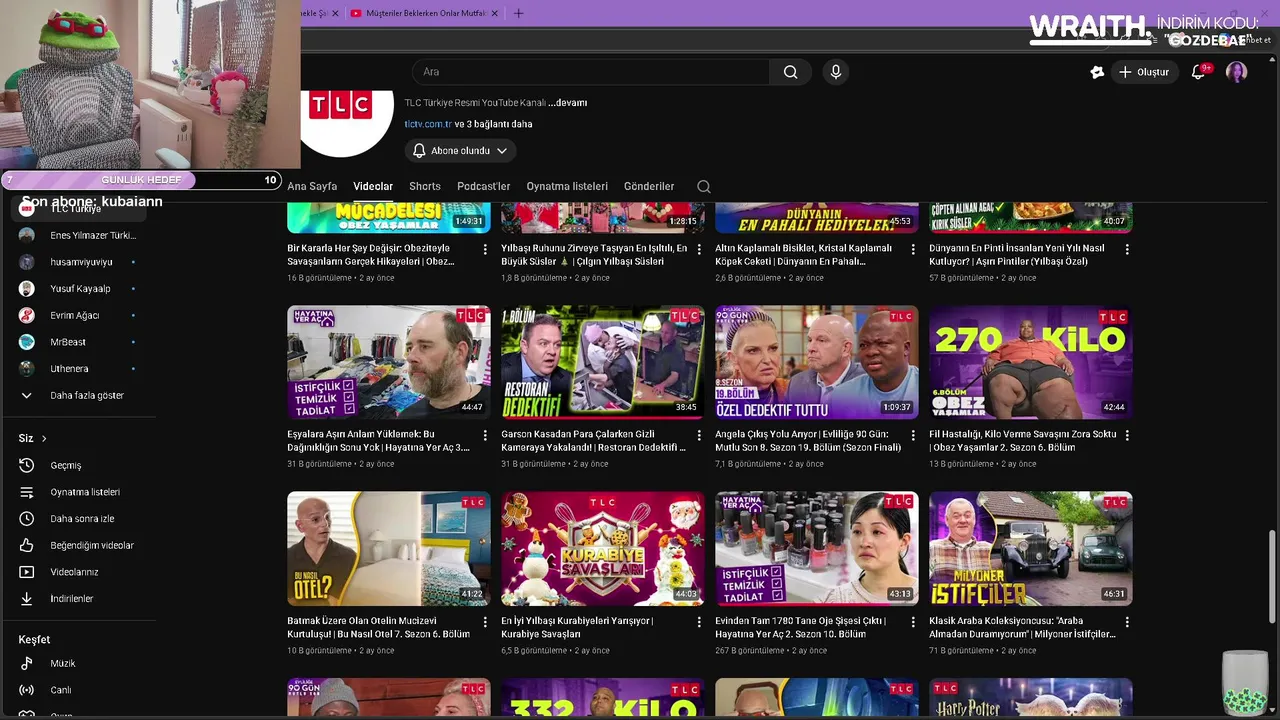Open video title Yılbaşı Ruhunu Zirveye Taşıyan
The width and height of the screenshot is (1280, 720).
point(594,255)
